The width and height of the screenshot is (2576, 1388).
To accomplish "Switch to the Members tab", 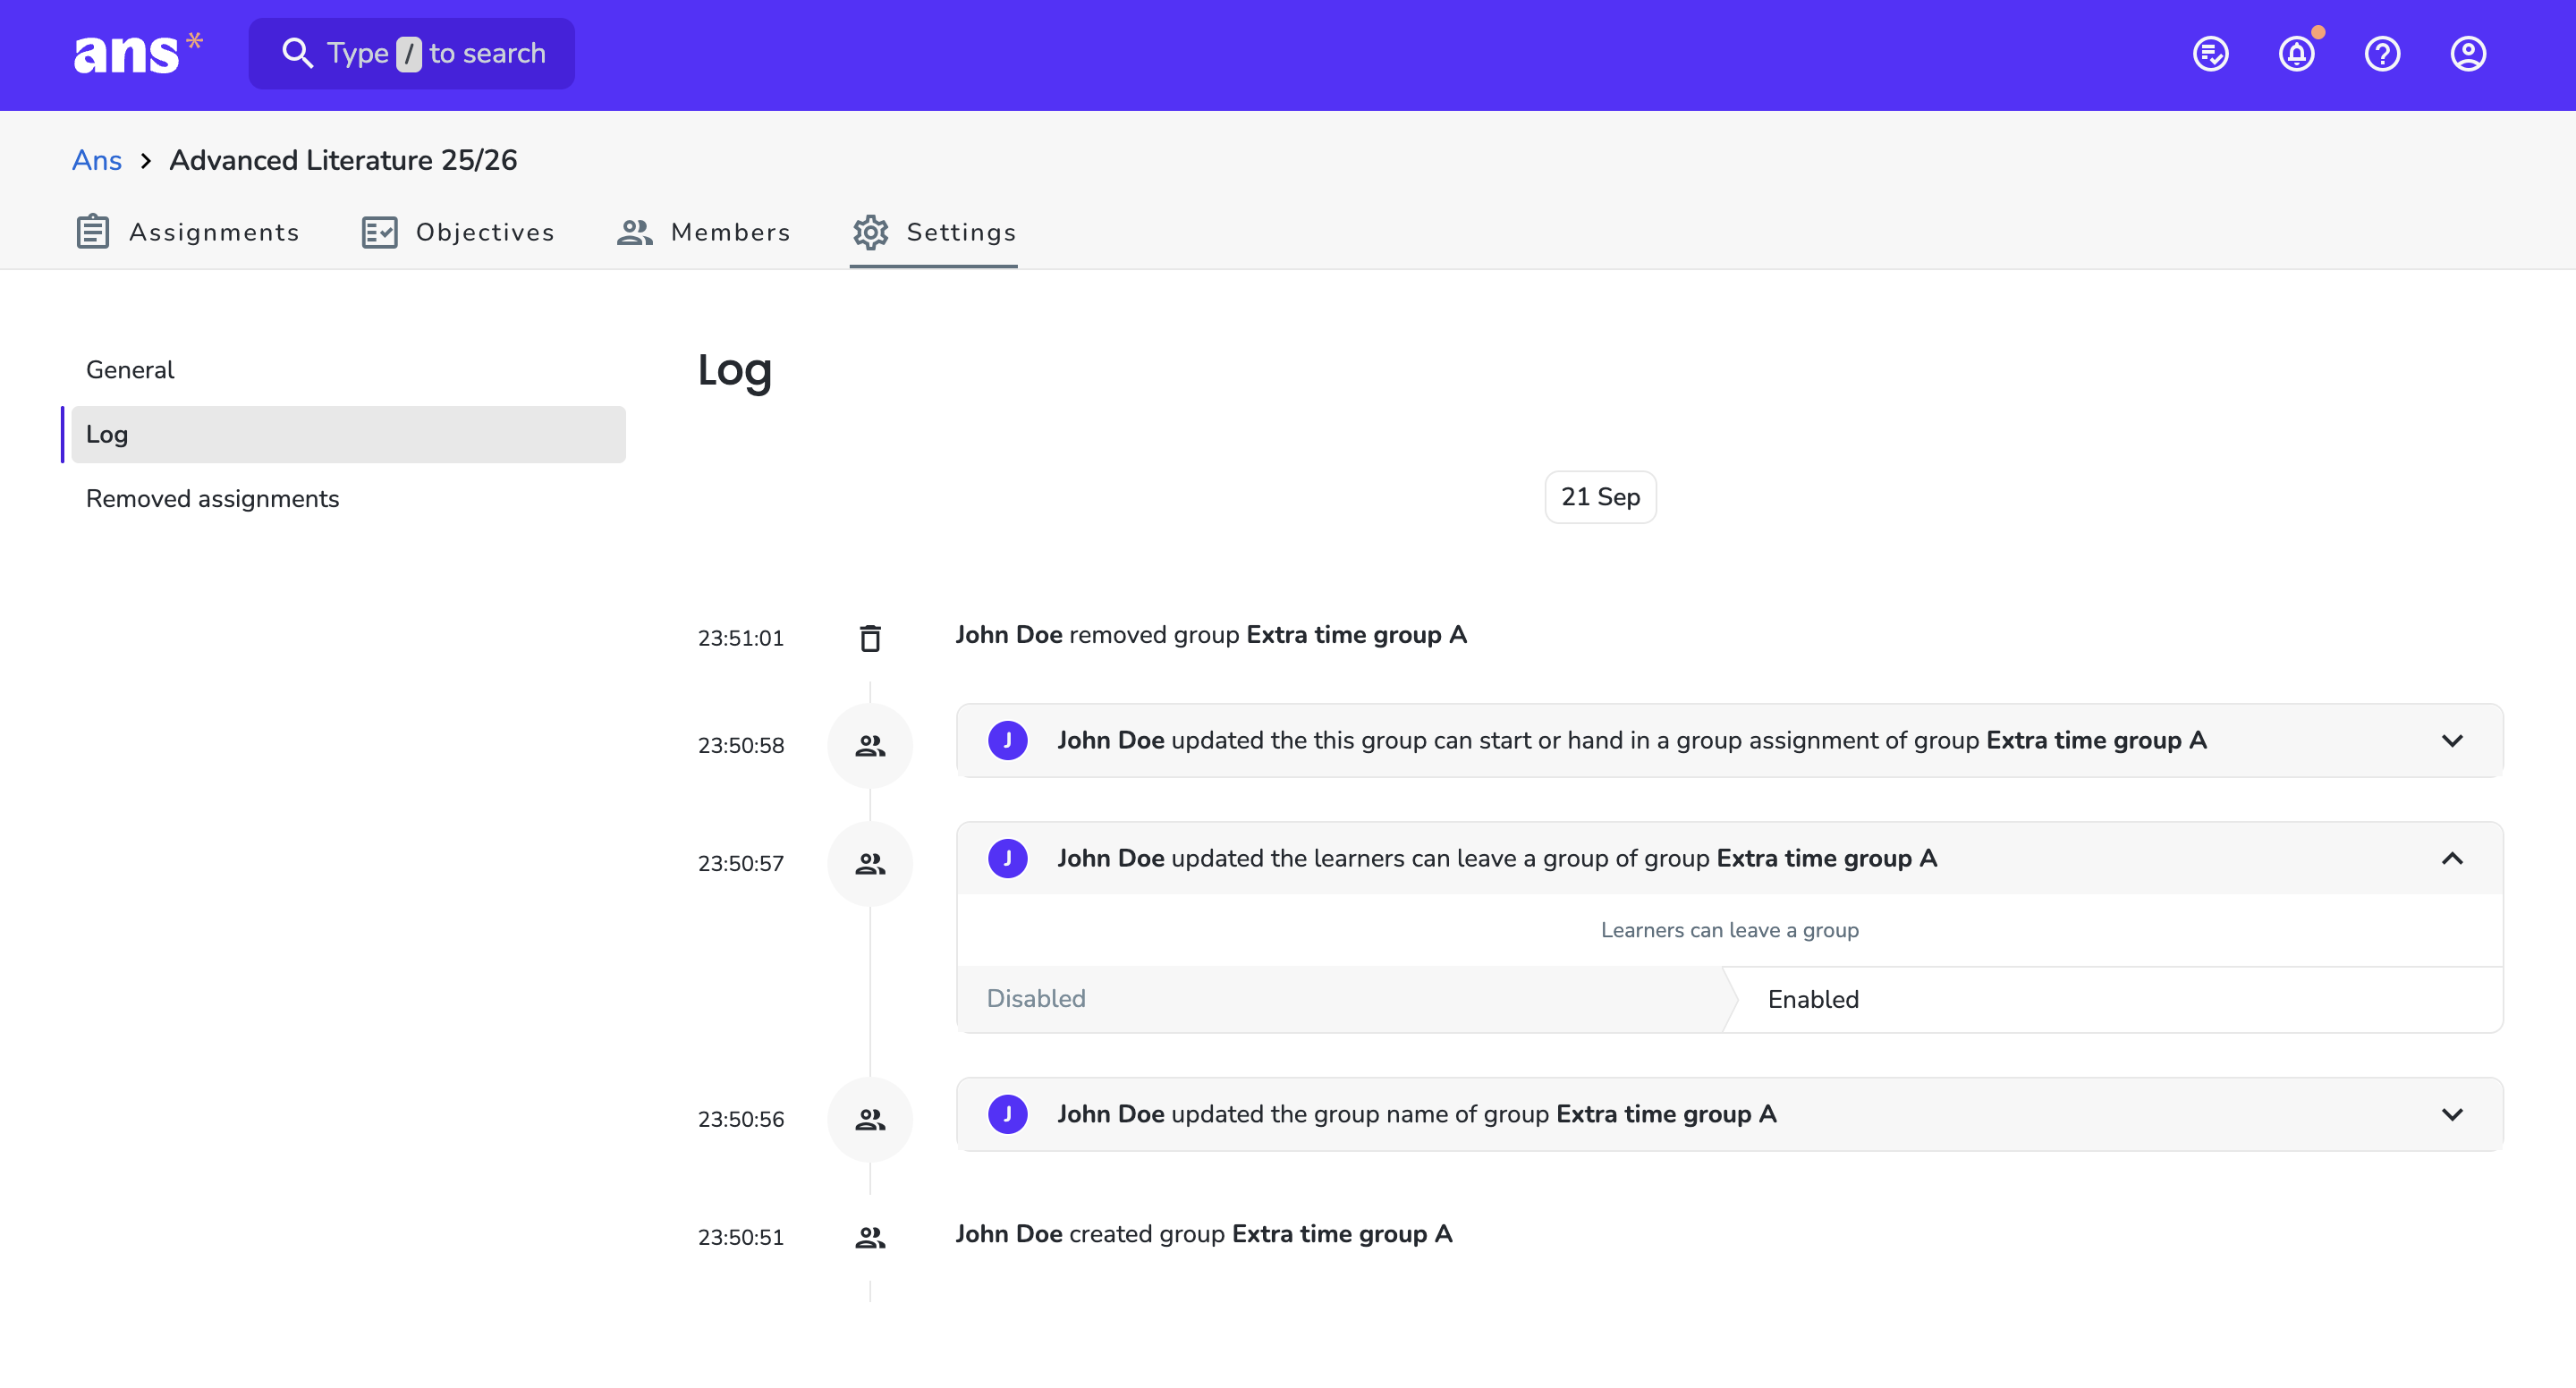I will (x=704, y=232).
